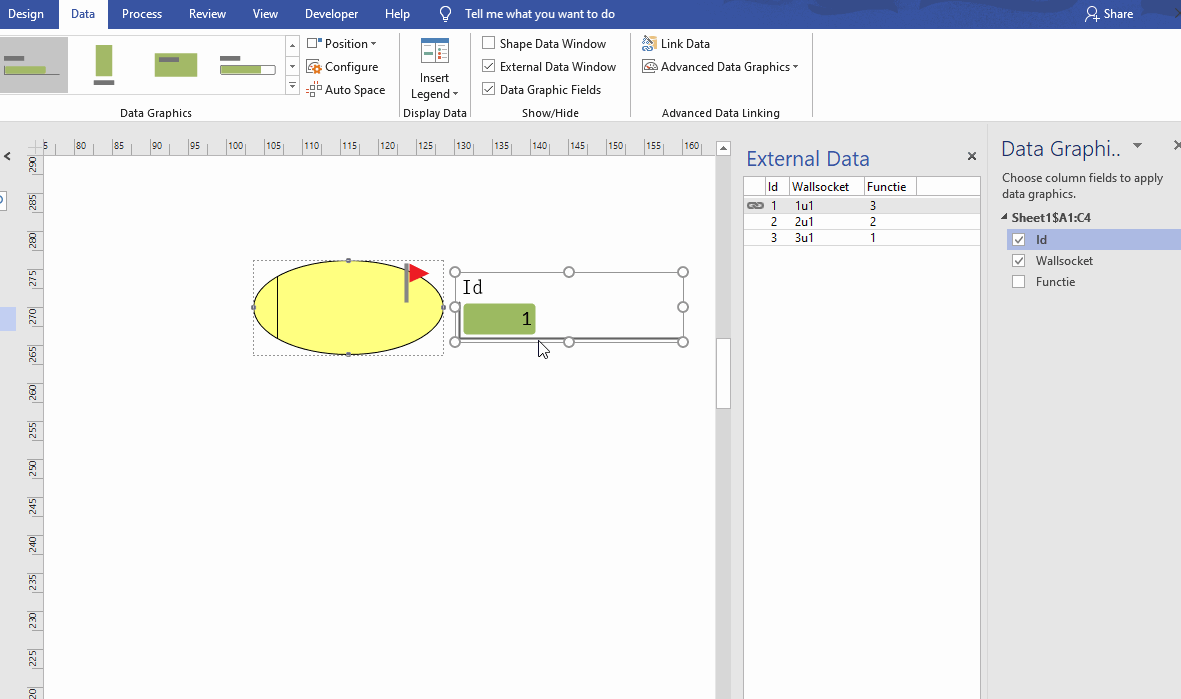Open the Developer ribbon tab

[331, 14]
